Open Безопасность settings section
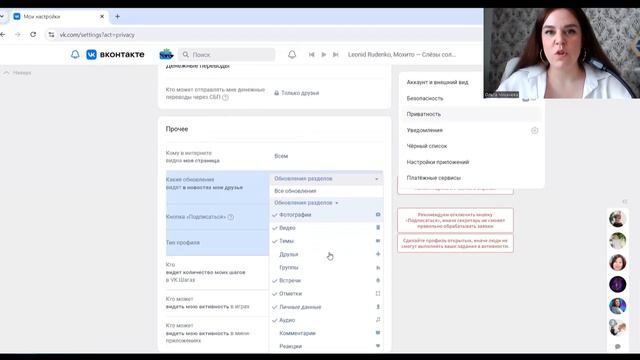The height and width of the screenshot is (360, 640). point(425,98)
